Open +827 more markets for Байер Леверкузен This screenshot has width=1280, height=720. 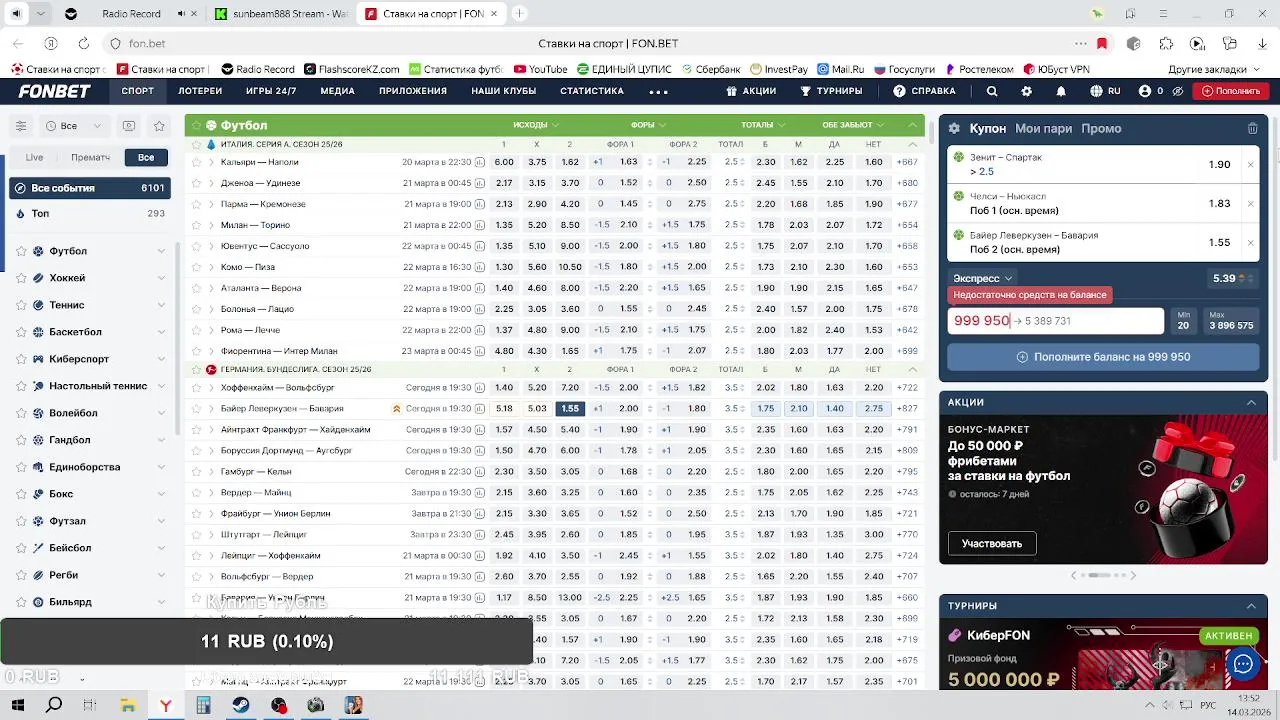tap(908, 409)
